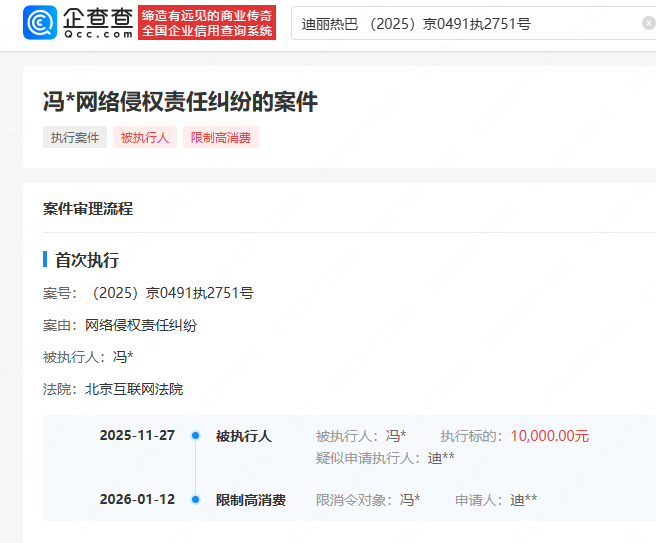
Task: Click the bold 限制高消费 timeline event label
Action: point(250,500)
